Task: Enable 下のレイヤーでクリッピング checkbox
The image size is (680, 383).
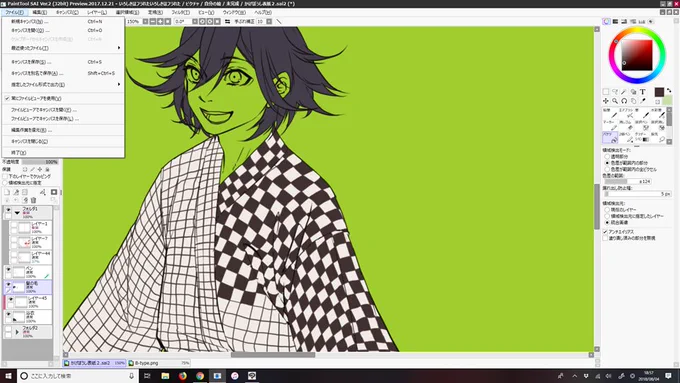Action: tap(5, 177)
